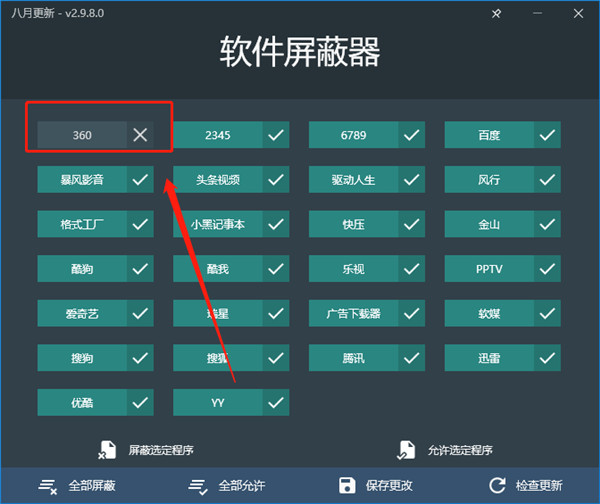
Task: Toggle the 格式工厂 checkmark
Action: (140, 224)
